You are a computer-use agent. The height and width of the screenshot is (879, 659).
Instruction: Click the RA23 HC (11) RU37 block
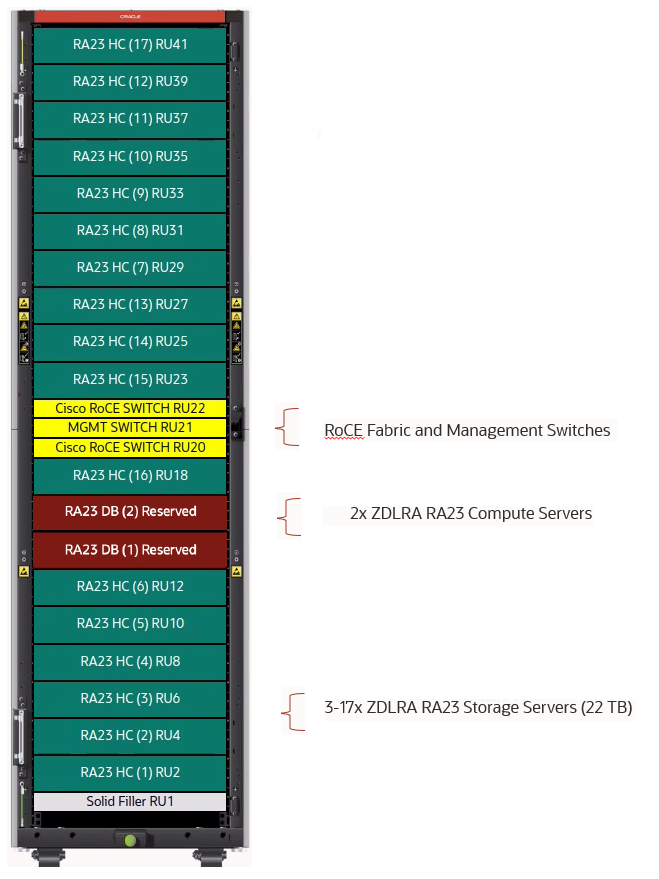(130, 119)
